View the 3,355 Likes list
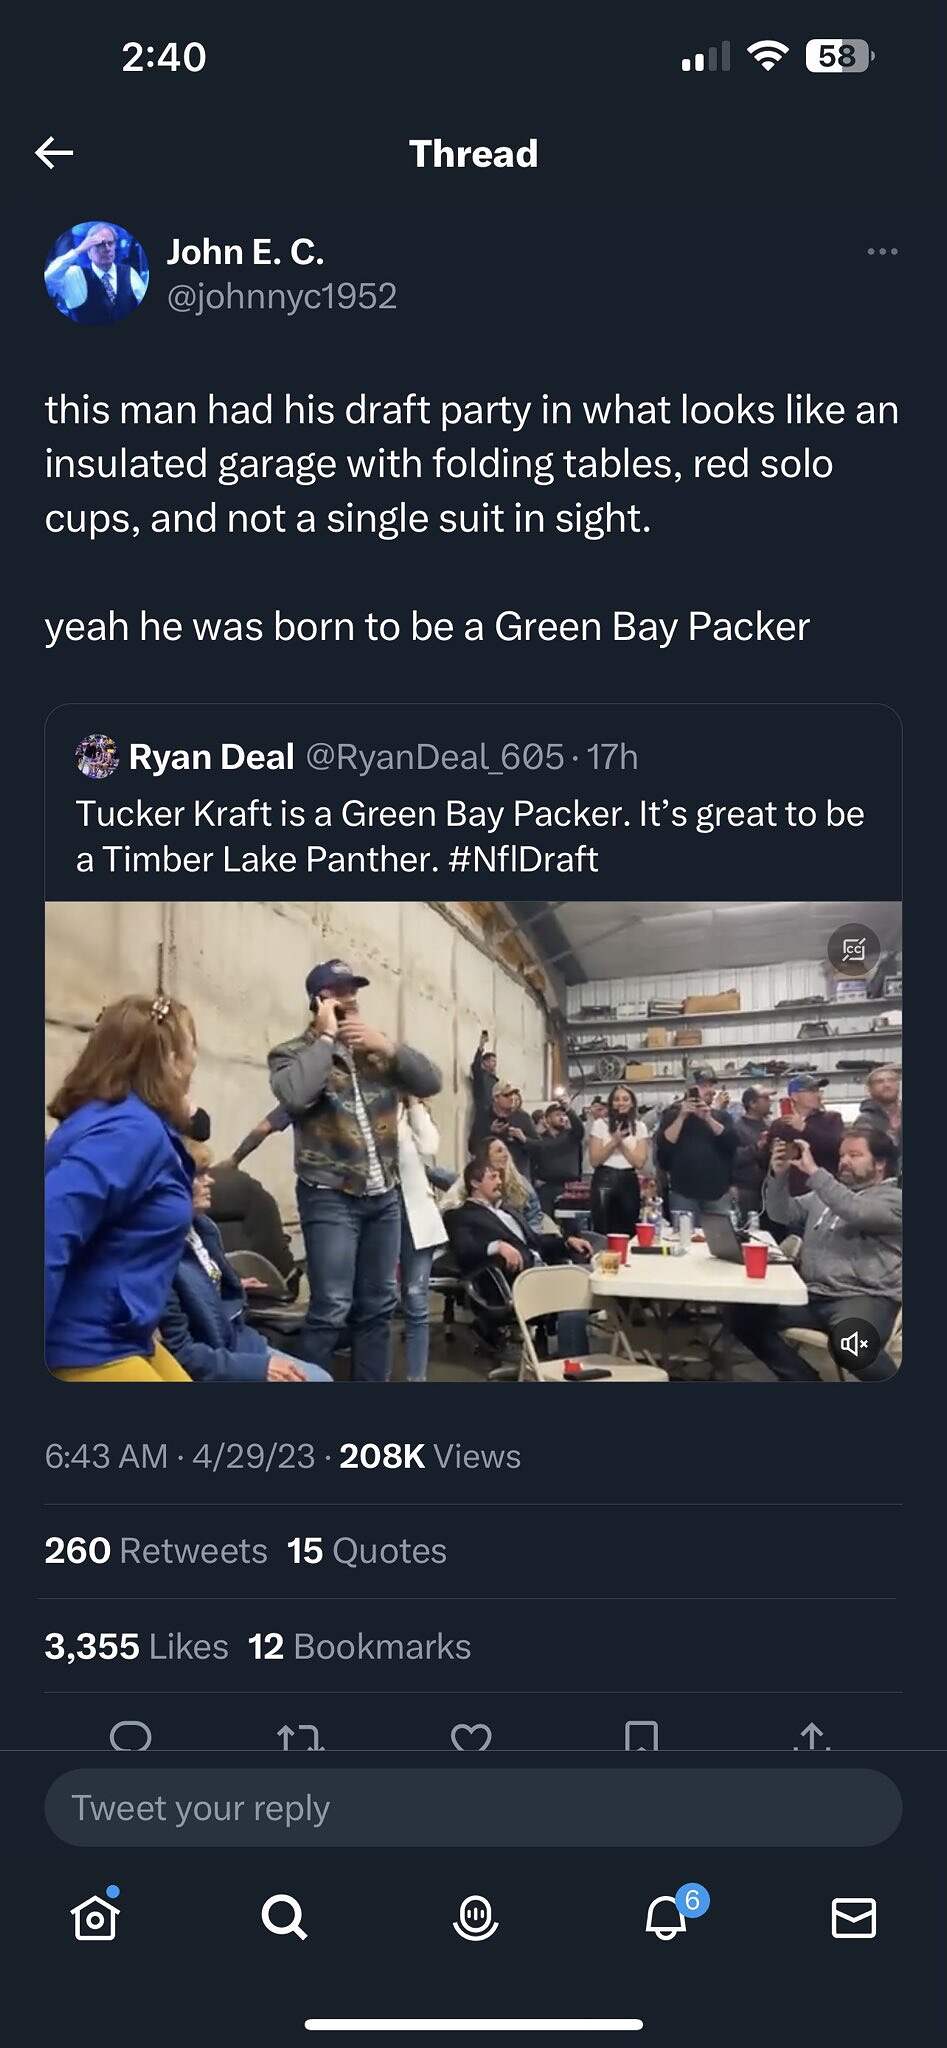 [136, 1647]
